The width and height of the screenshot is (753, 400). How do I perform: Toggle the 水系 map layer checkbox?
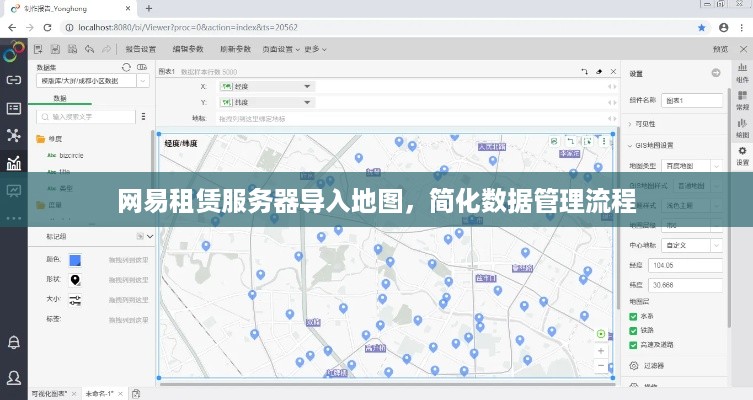coord(633,316)
